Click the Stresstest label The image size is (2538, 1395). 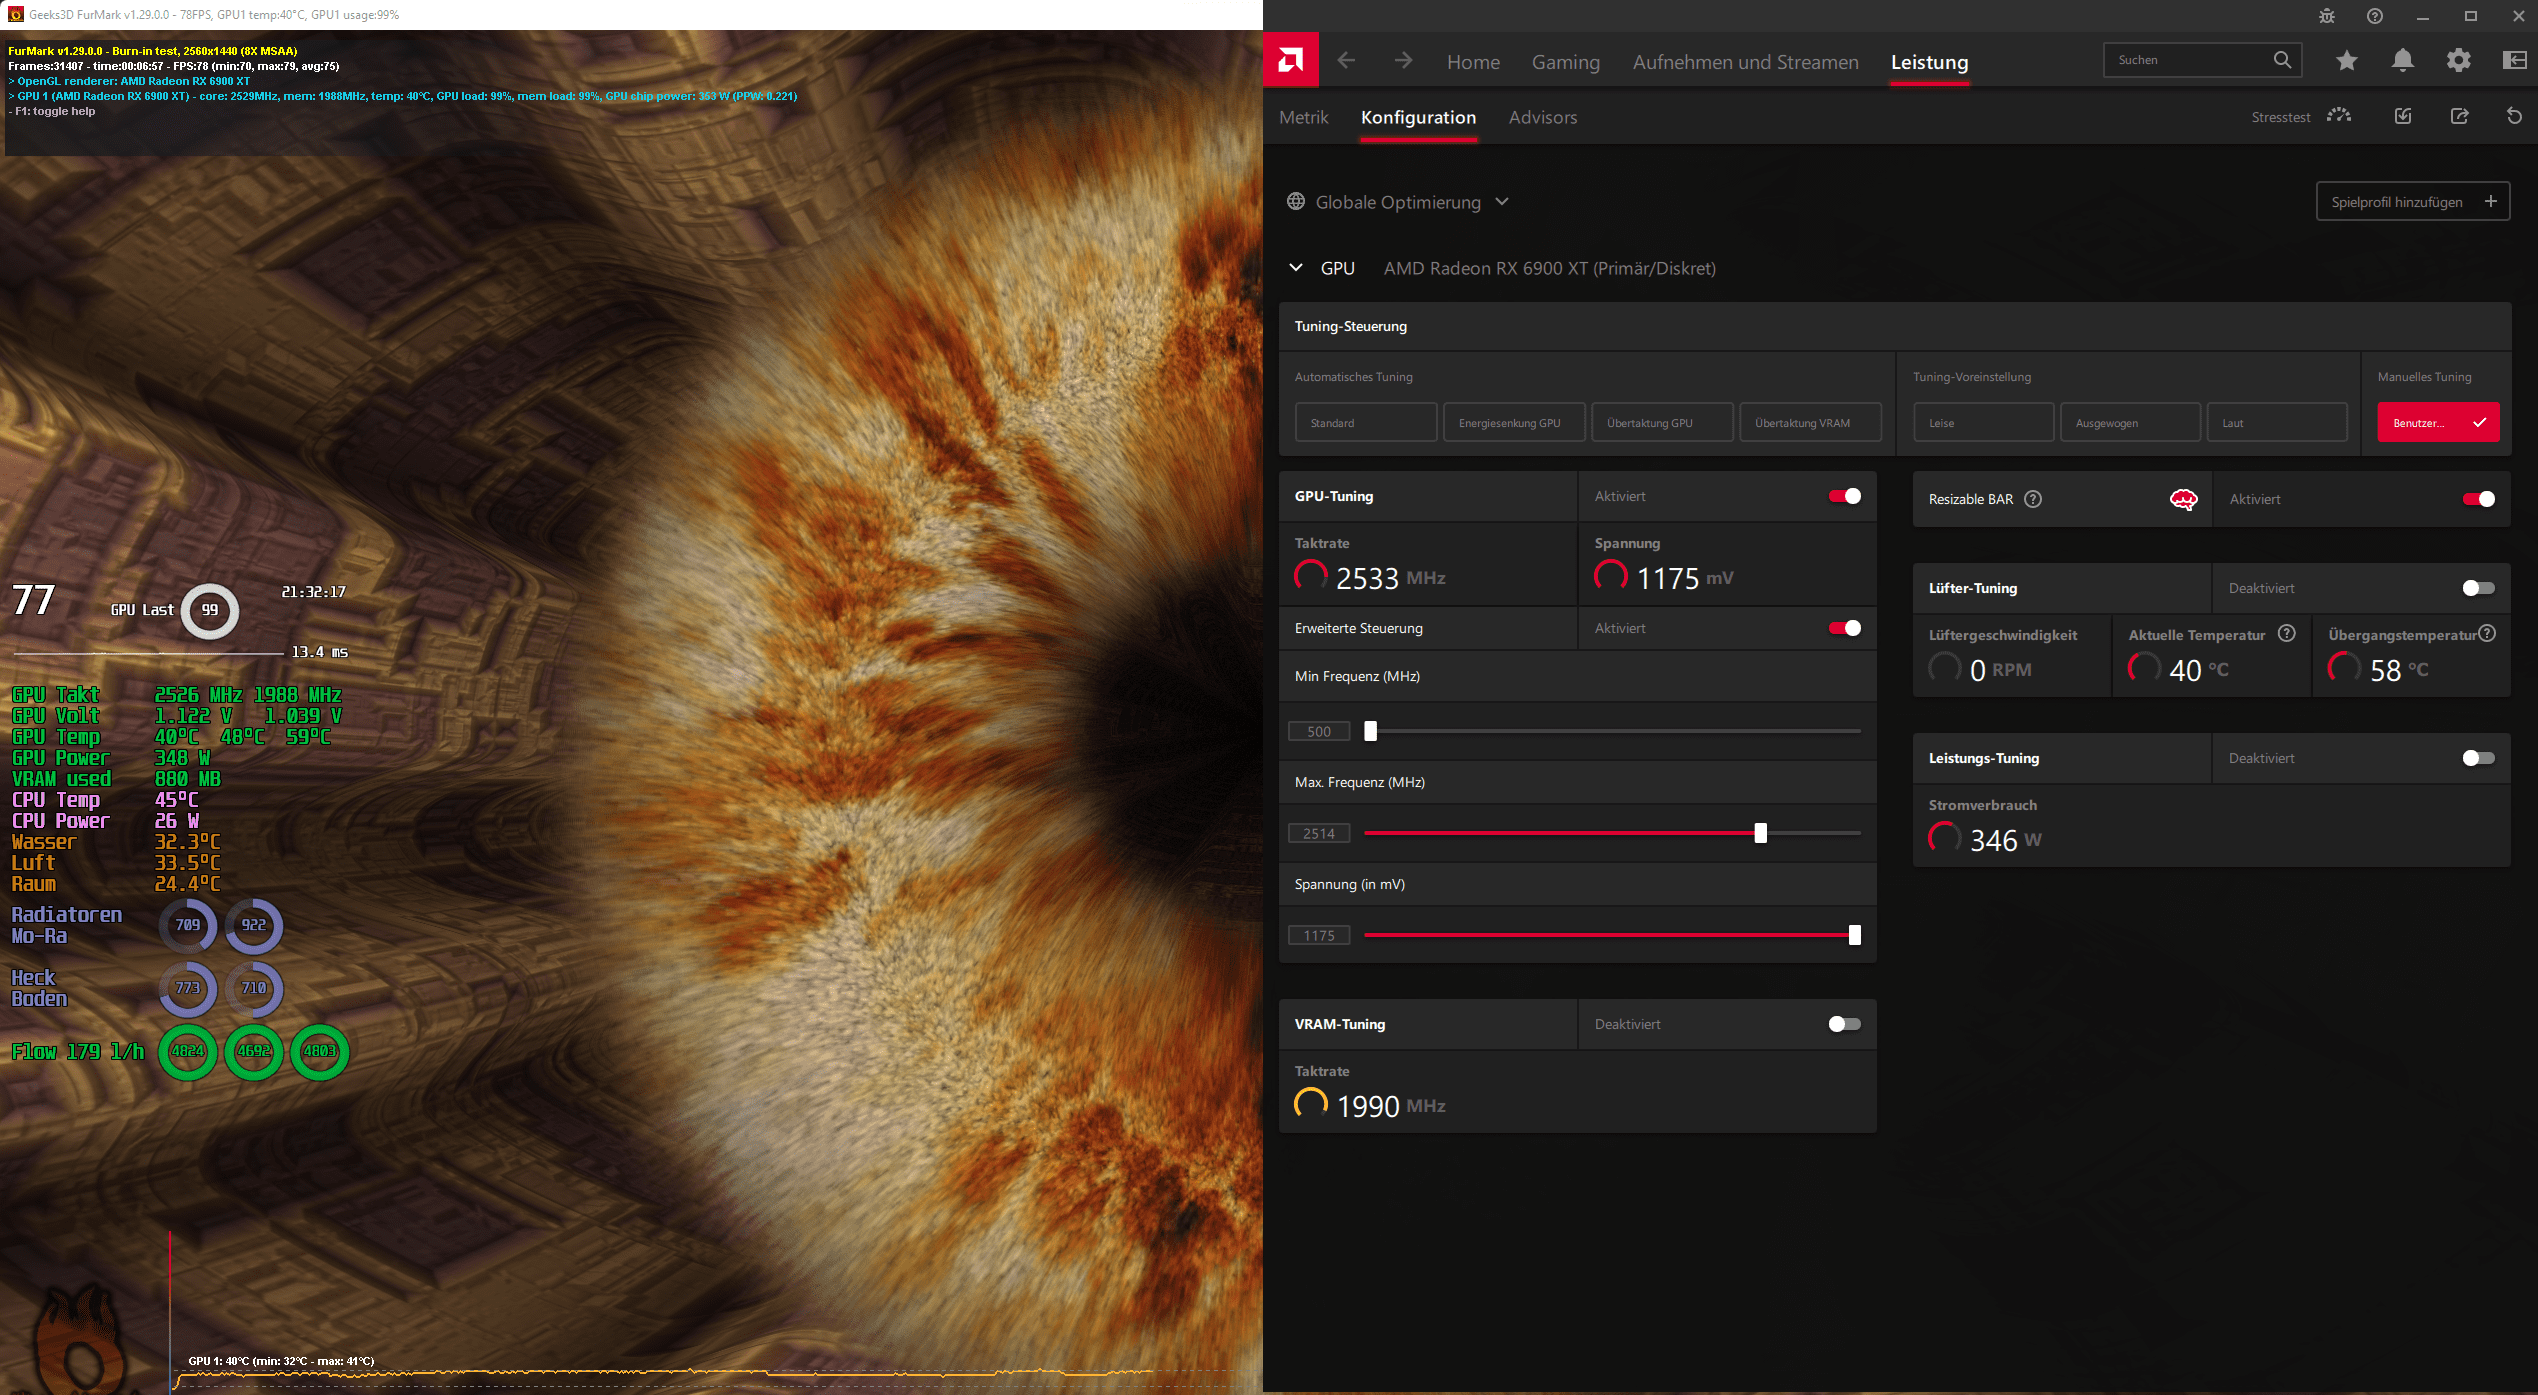click(x=2280, y=117)
